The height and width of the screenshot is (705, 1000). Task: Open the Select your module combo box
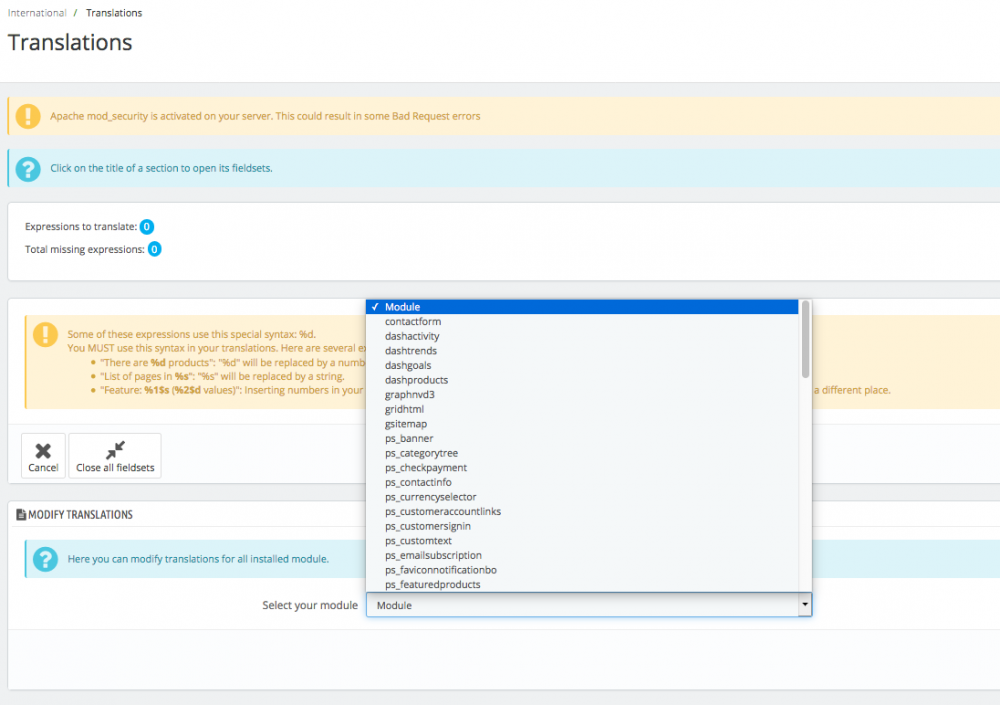point(589,605)
